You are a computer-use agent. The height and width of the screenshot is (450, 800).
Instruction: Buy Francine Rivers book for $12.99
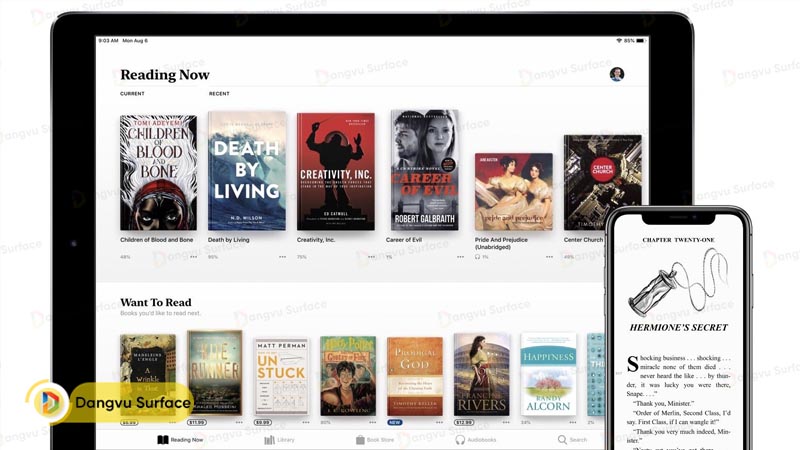point(464,422)
